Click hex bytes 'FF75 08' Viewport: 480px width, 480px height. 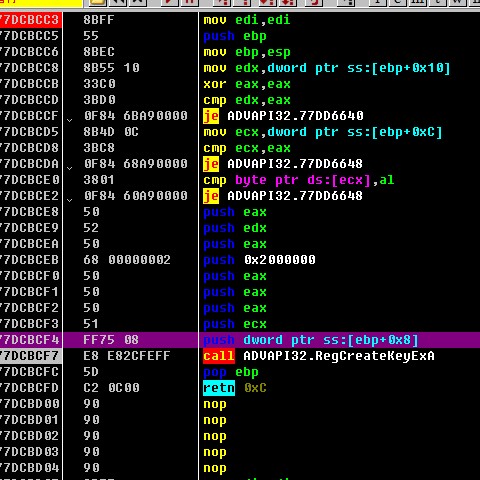tap(111, 340)
